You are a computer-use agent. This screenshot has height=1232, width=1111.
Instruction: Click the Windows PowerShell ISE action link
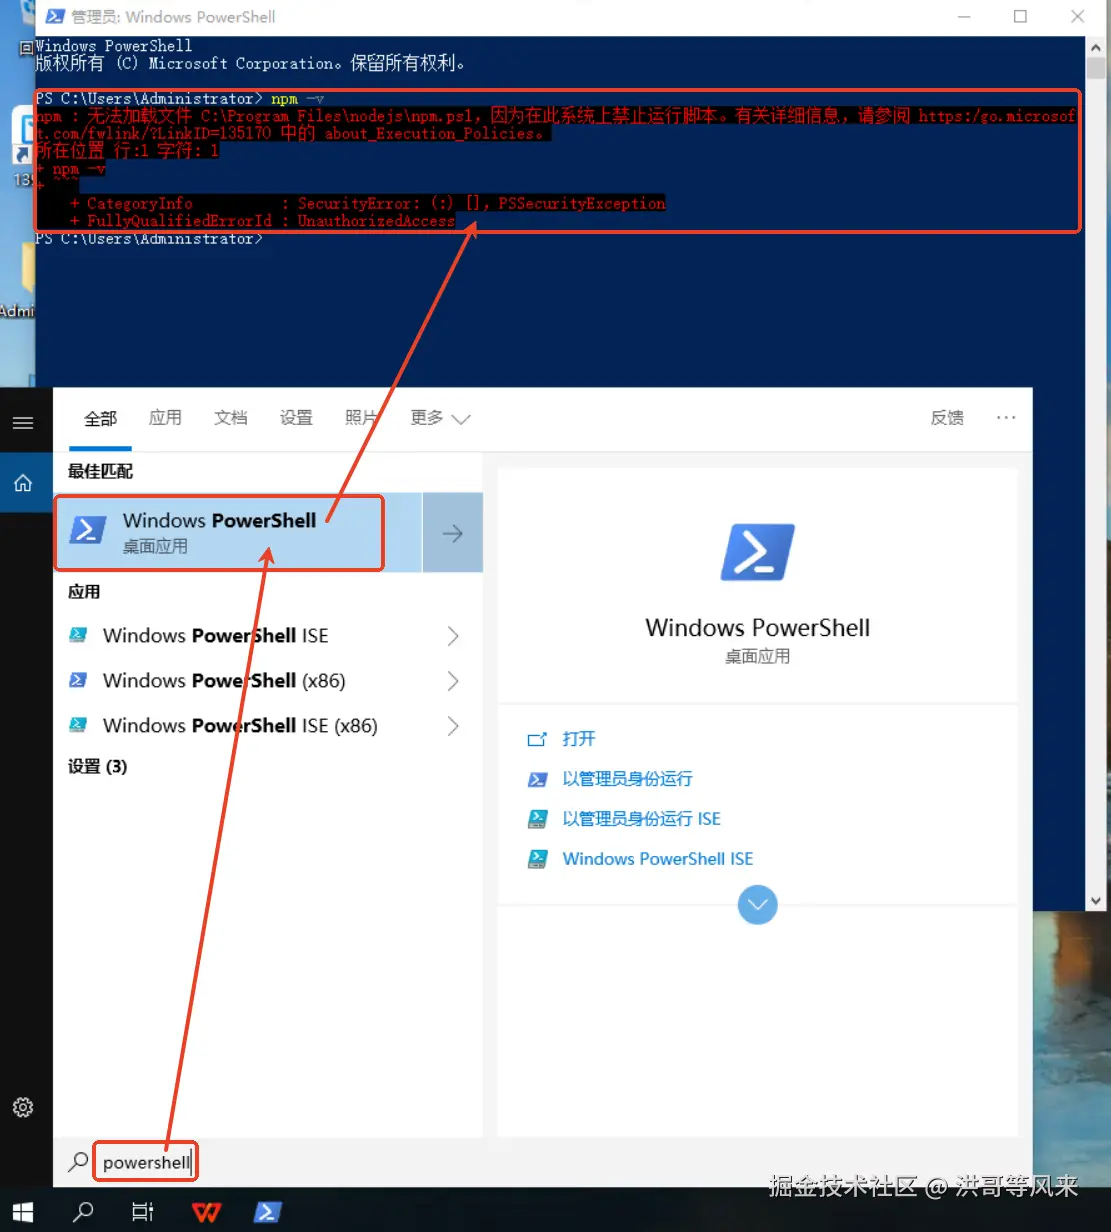click(x=658, y=859)
